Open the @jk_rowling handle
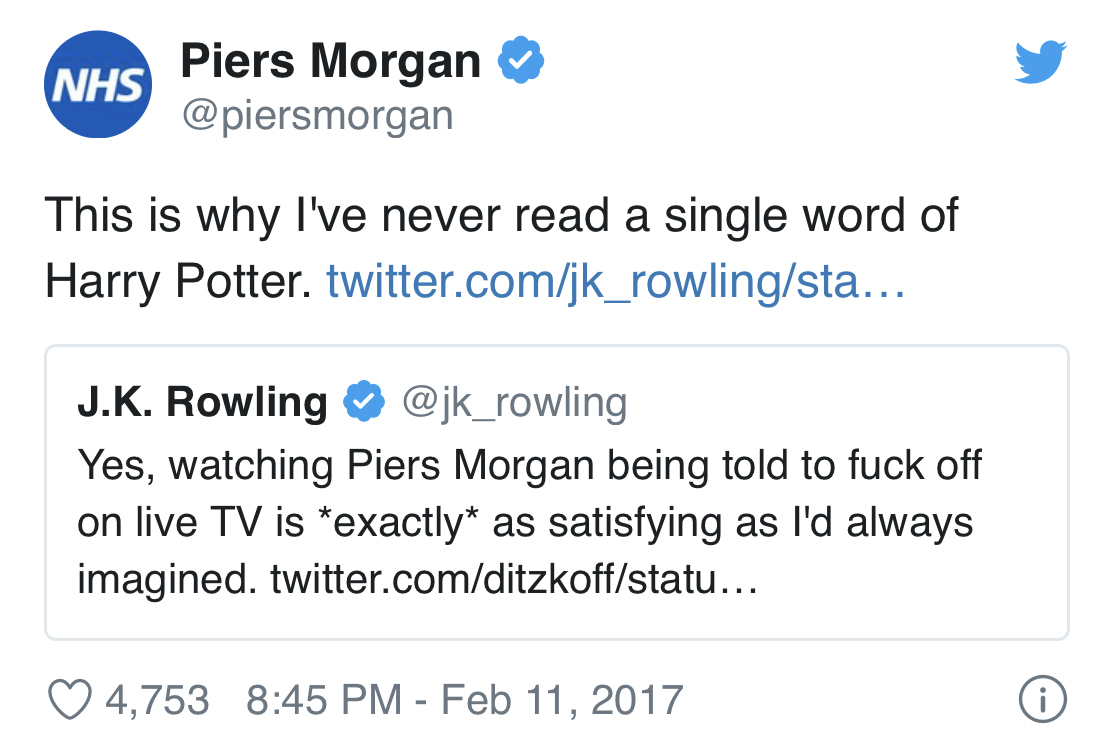 click(514, 402)
